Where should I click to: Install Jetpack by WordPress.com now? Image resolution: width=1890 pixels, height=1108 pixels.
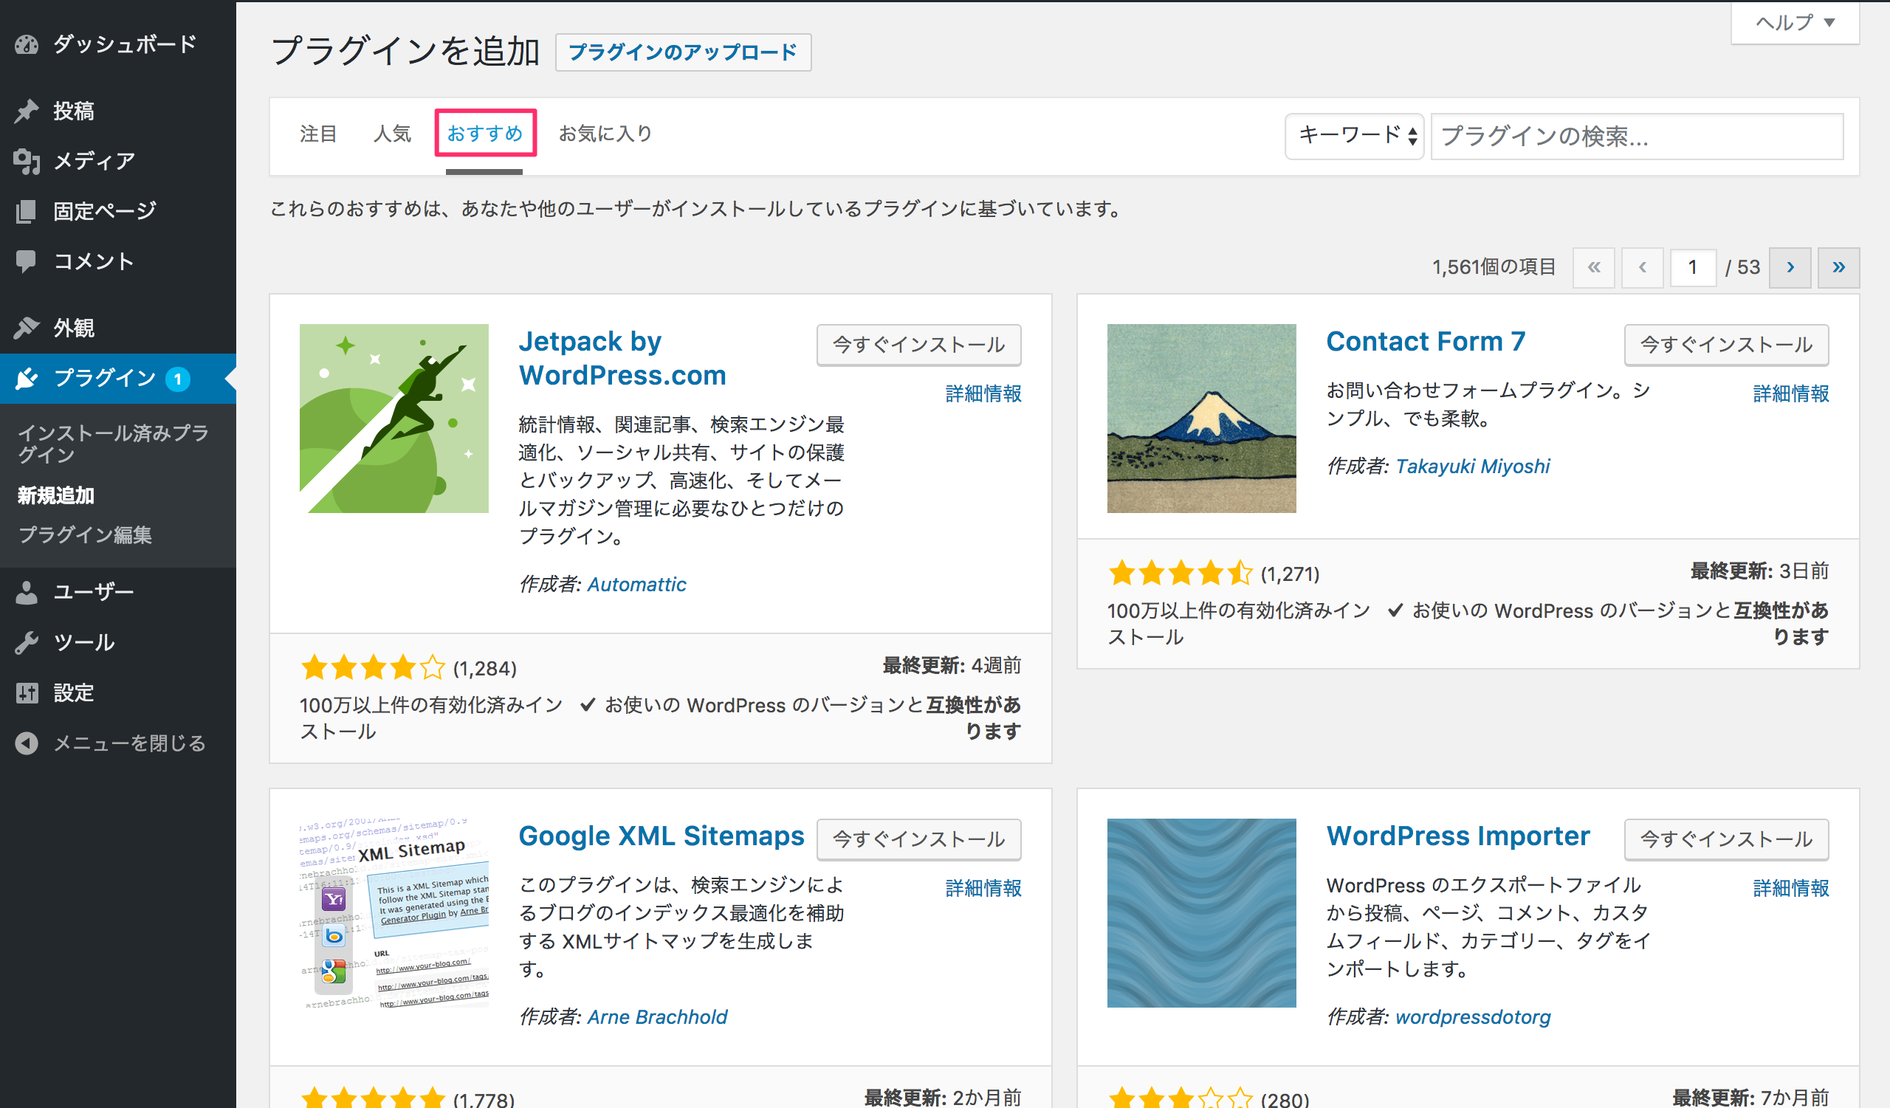click(x=919, y=345)
